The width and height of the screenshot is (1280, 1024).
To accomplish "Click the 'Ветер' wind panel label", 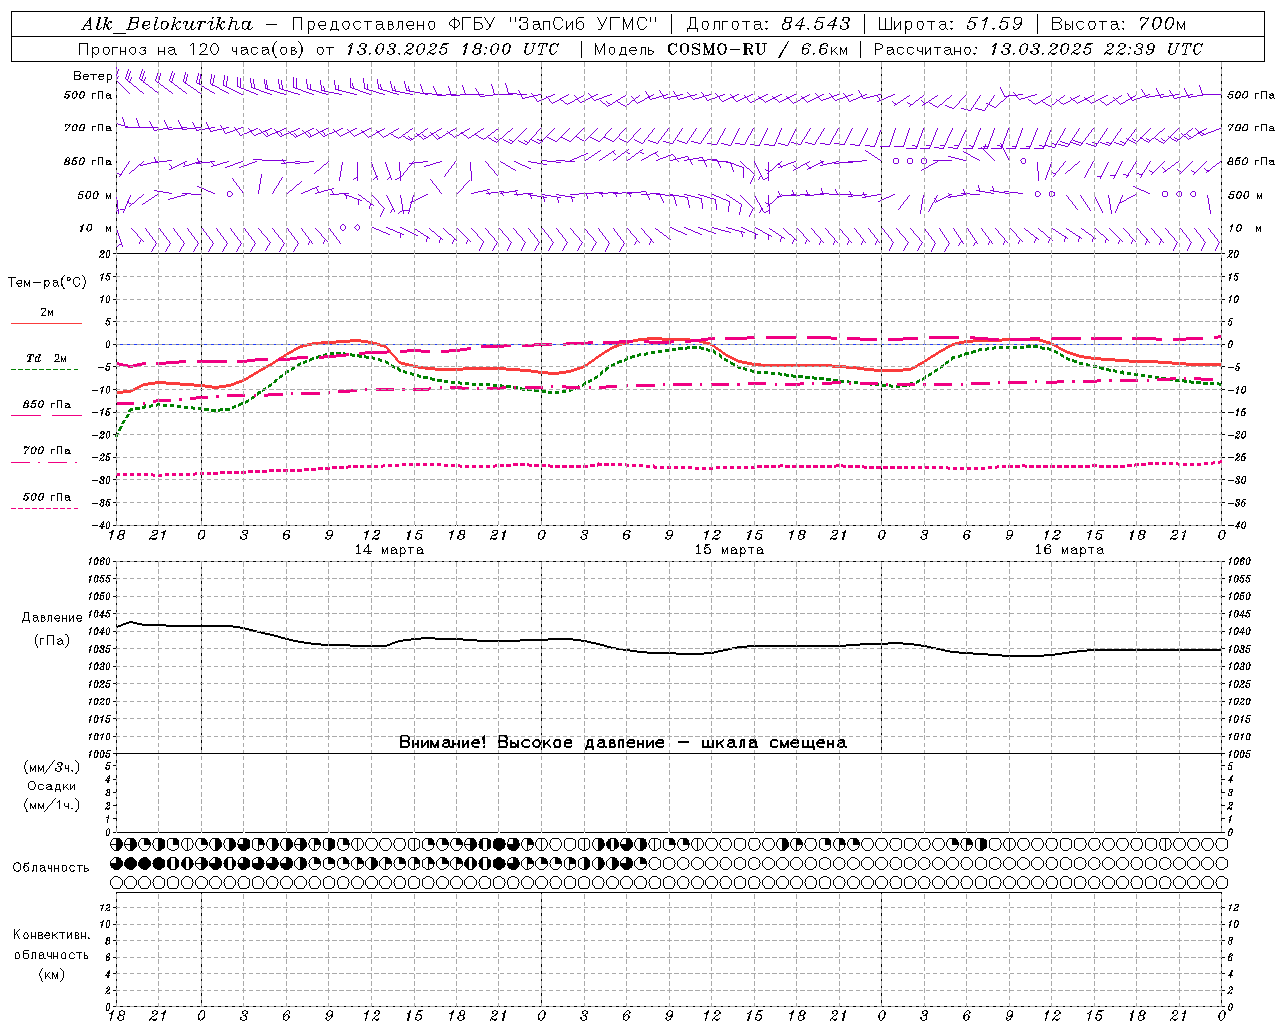I will 92,76.
